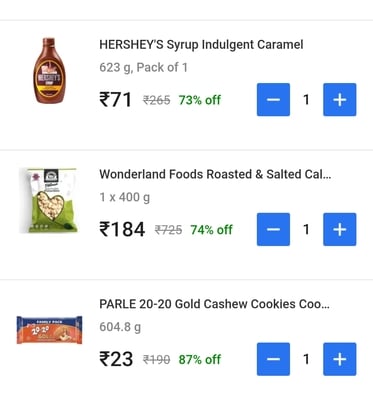
Task: Open the Wonderland Foods cashew pack image
Action: click(49, 200)
